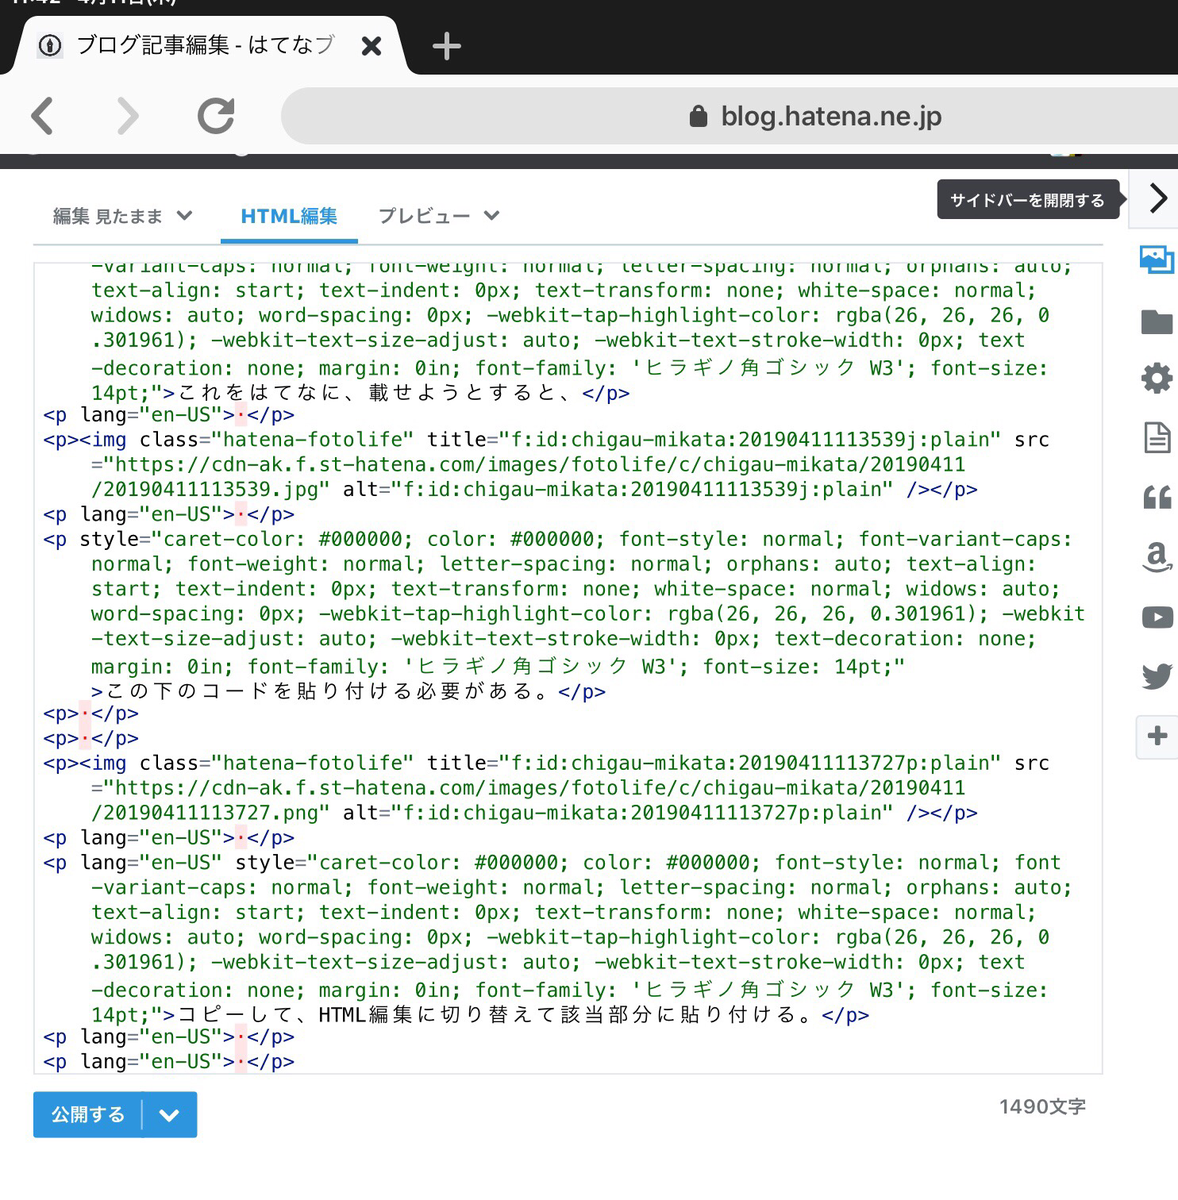Click the text この下のコードを貼り付ける必要がある。
Viewport: 1178px width, 1200px height.
point(331,691)
